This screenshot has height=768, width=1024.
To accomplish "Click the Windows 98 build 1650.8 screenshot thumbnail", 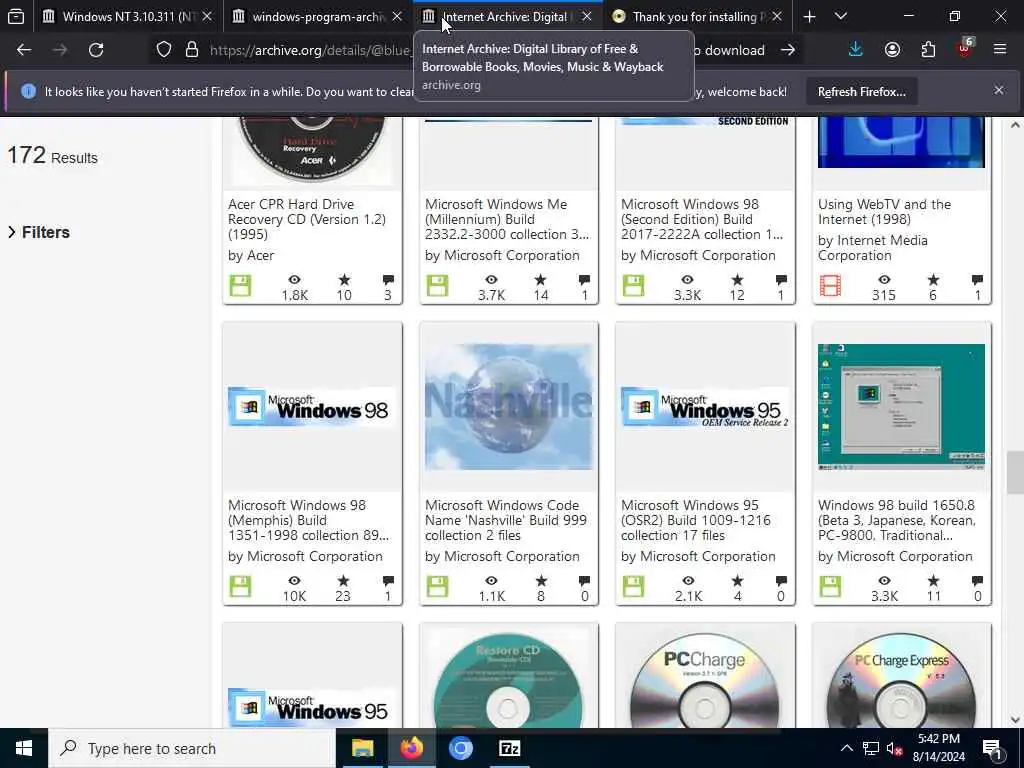I will coord(901,407).
